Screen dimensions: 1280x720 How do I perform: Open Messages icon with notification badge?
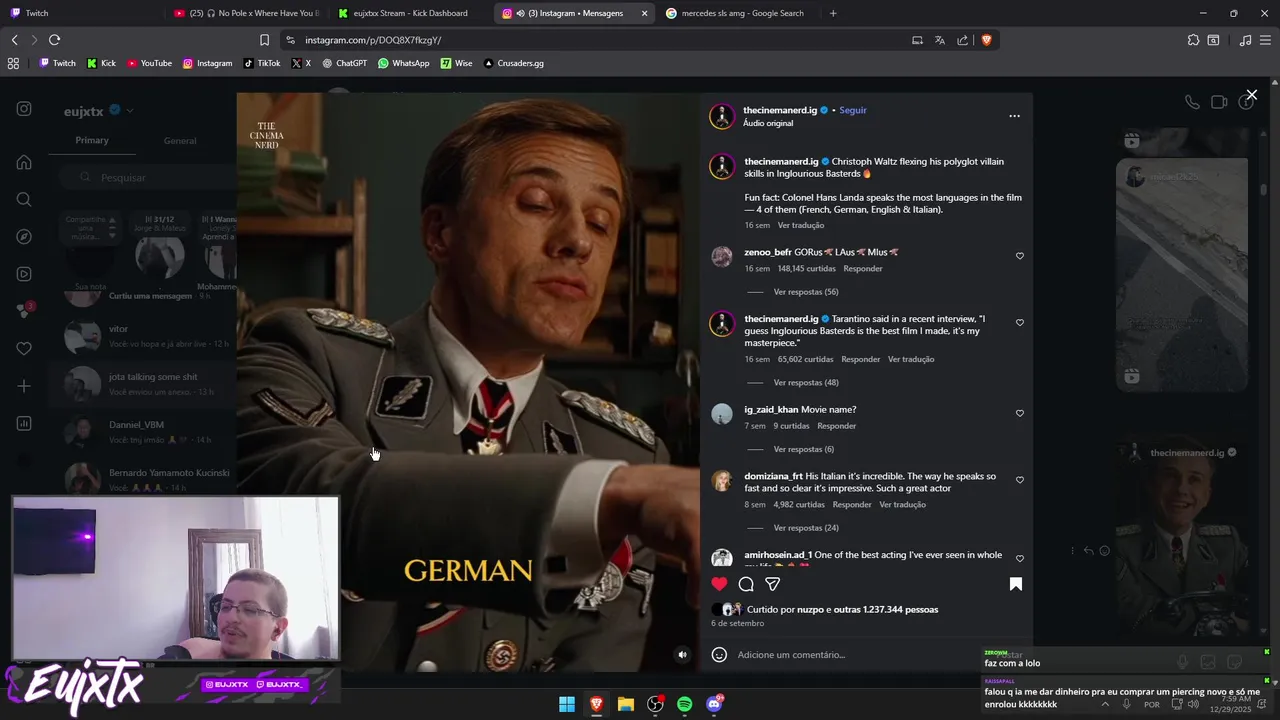[x=24, y=311]
